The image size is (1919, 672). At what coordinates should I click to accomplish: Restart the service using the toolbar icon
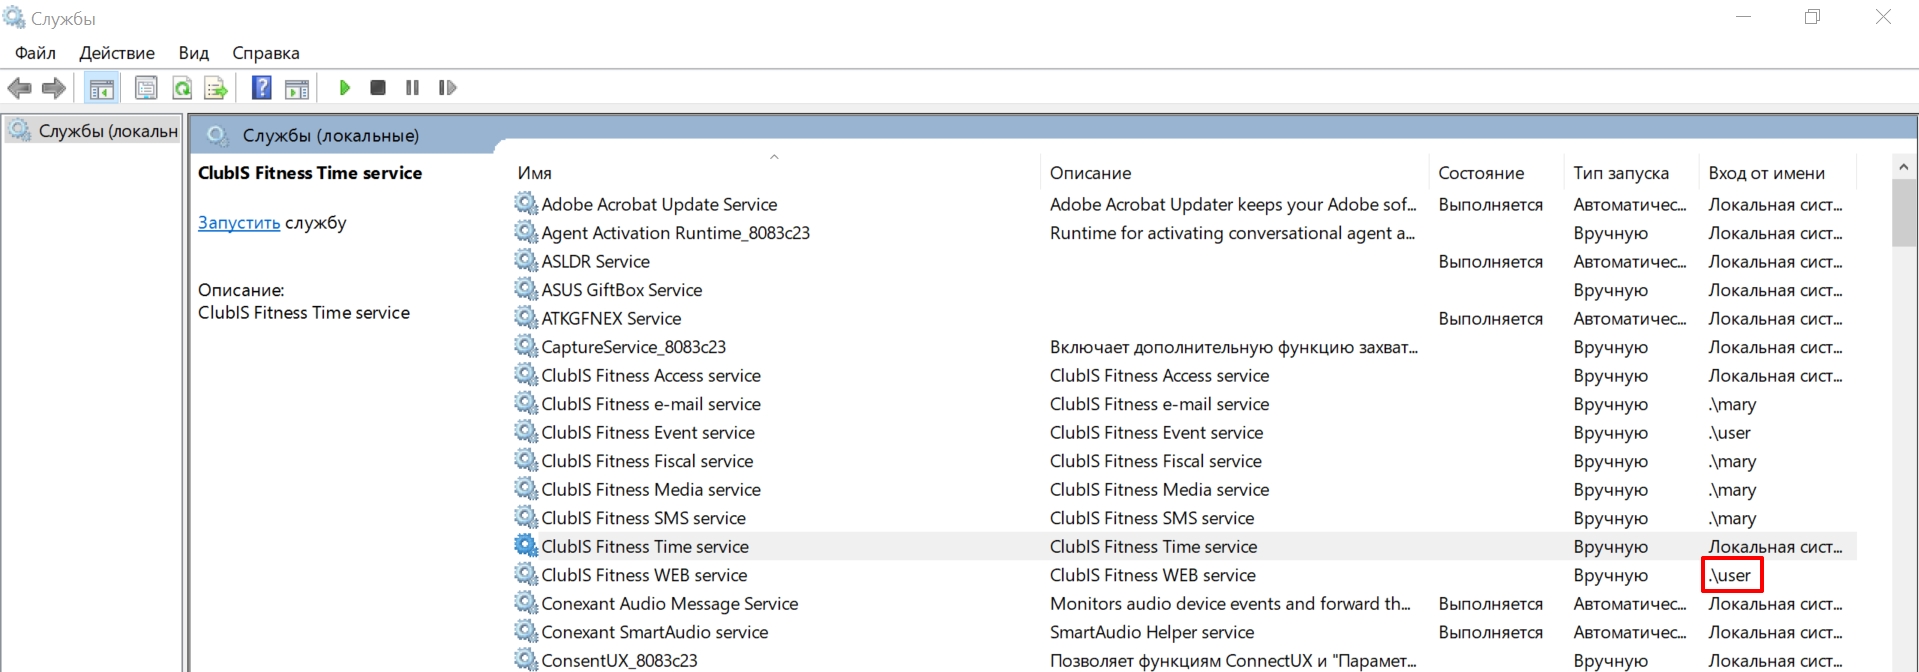447,88
